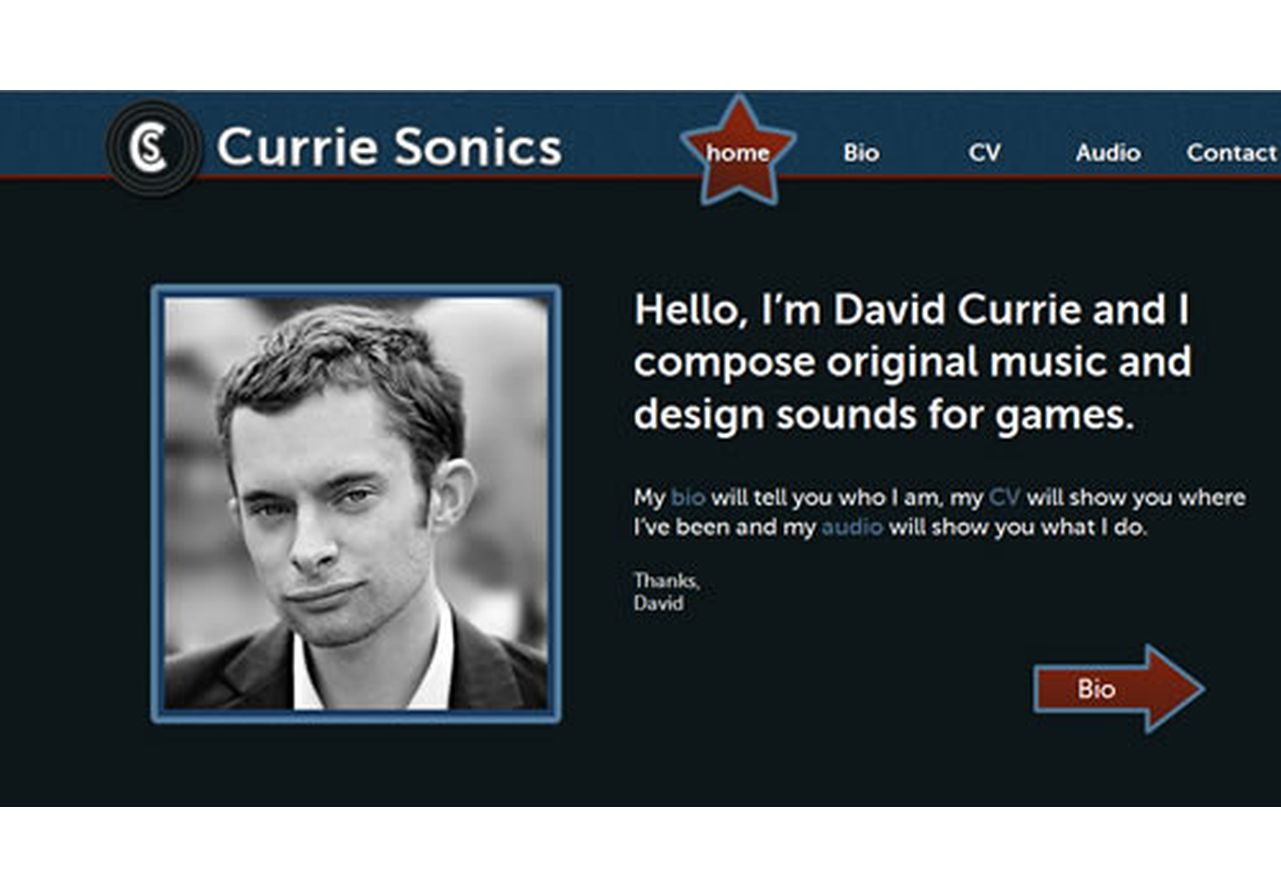Follow the inline 'CV' text link
Viewport: 1281px width, 896px height.
(1004, 497)
